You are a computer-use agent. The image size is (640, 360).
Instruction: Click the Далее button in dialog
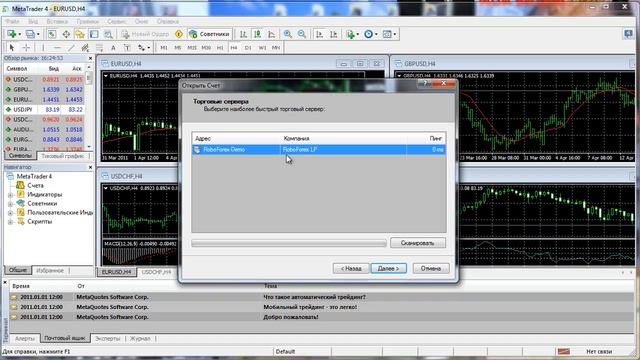point(388,269)
